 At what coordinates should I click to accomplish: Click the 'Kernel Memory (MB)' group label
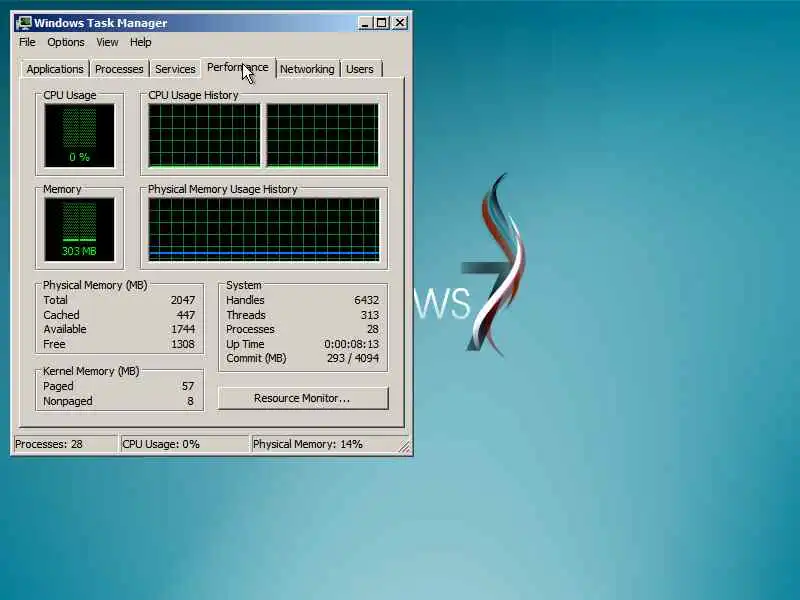(91, 371)
